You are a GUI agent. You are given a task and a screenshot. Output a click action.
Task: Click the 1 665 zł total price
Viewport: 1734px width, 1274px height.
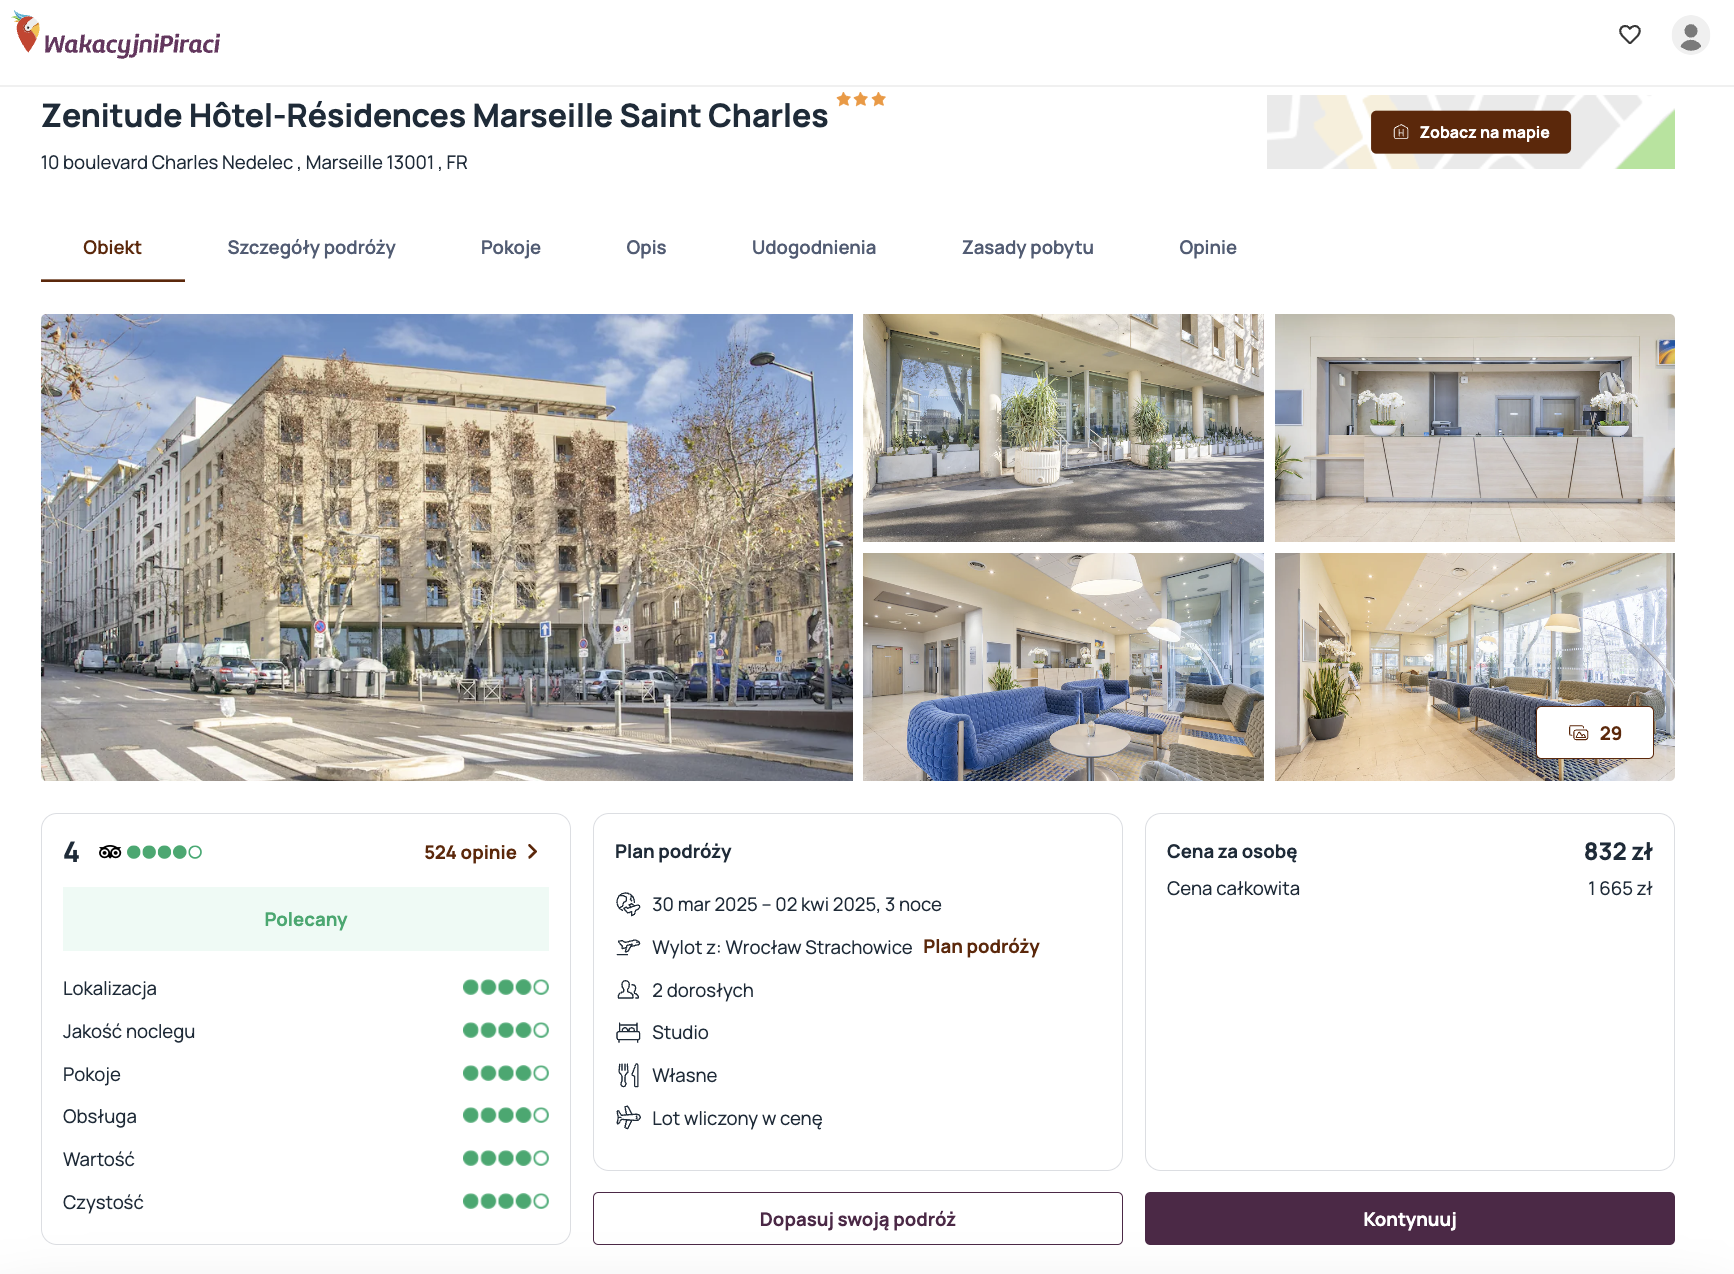click(1620, 888)
